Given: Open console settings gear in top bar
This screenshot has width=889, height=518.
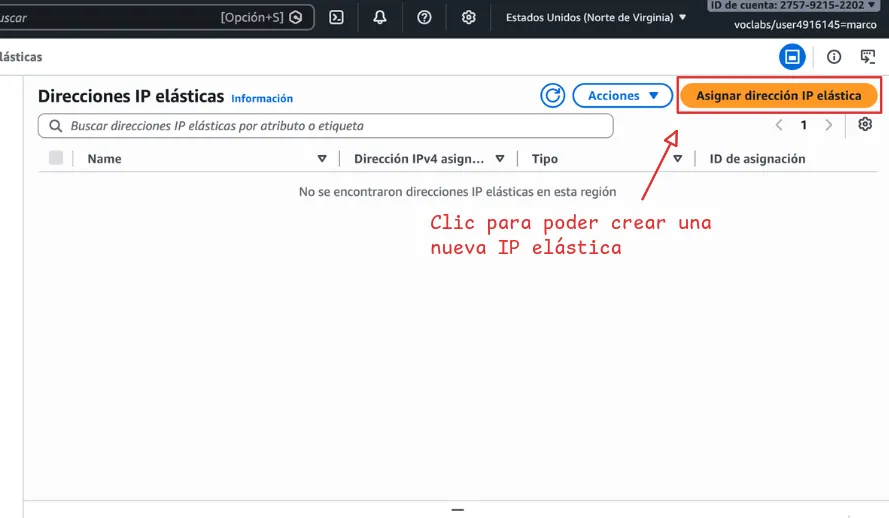Looking at the screenshot, I should click(468, 18).
